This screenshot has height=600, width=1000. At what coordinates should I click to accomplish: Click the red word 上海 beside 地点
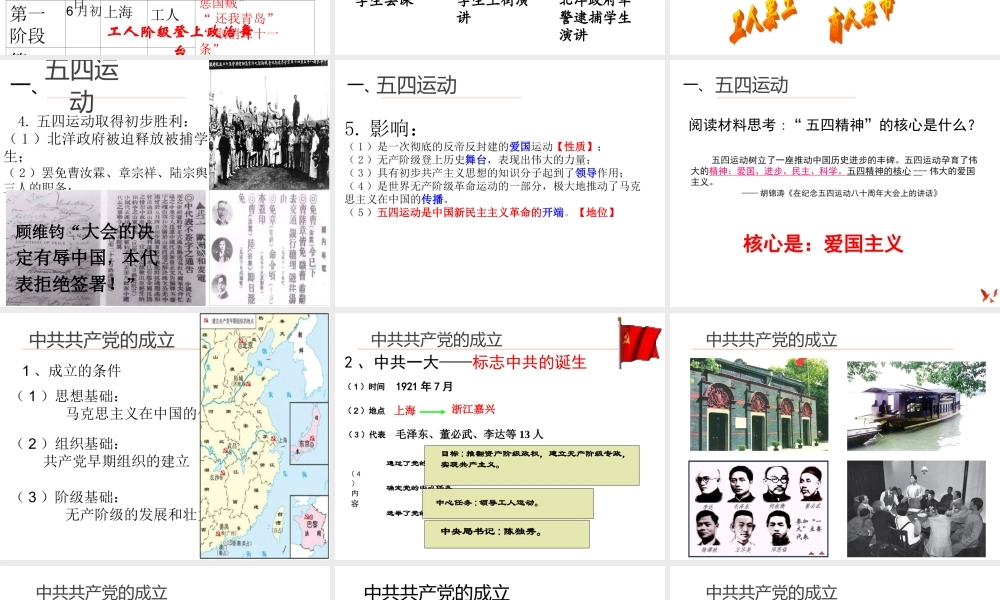coord(404,411)
